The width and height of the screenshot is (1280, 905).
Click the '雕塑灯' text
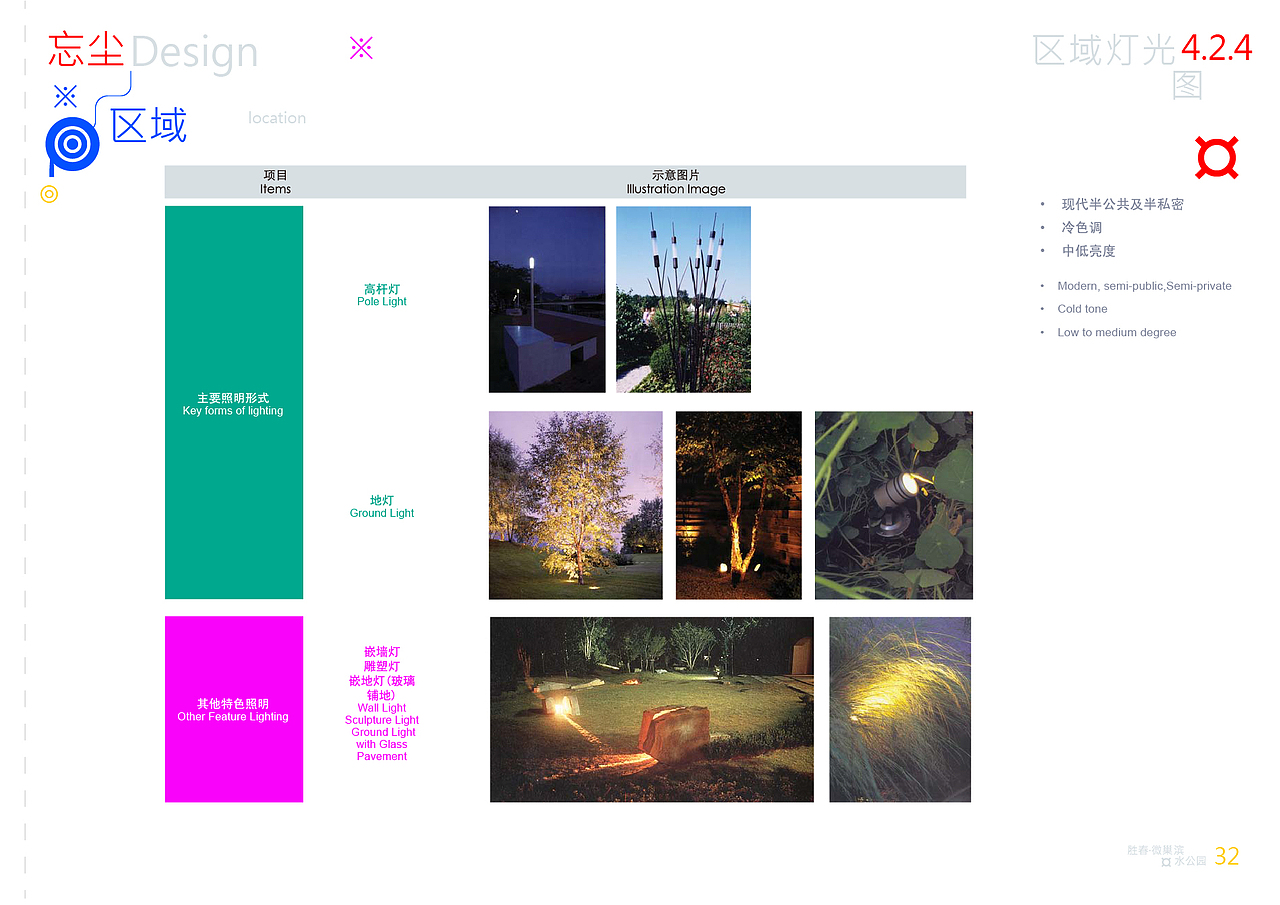[382, 666]
